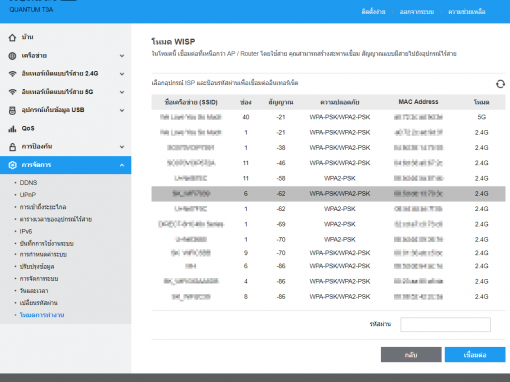The height and width of the screenshot is (382, 510).
Task: Click the Wi-Fi icon for wireless 2.4G
Action: 12,74
